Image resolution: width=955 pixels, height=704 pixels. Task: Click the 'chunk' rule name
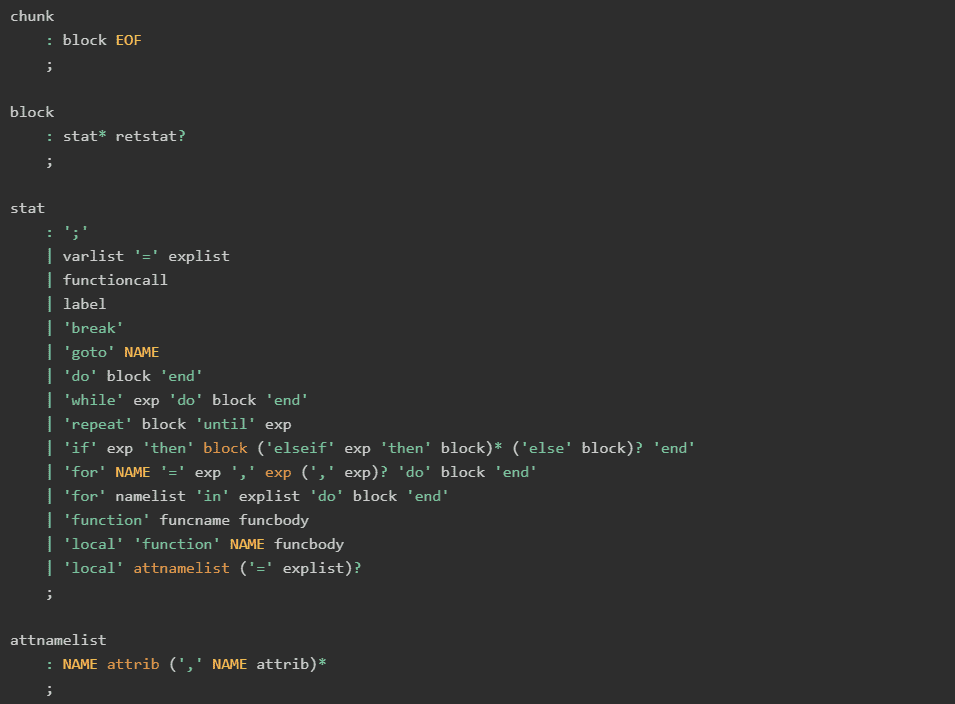tap(32, 16)
